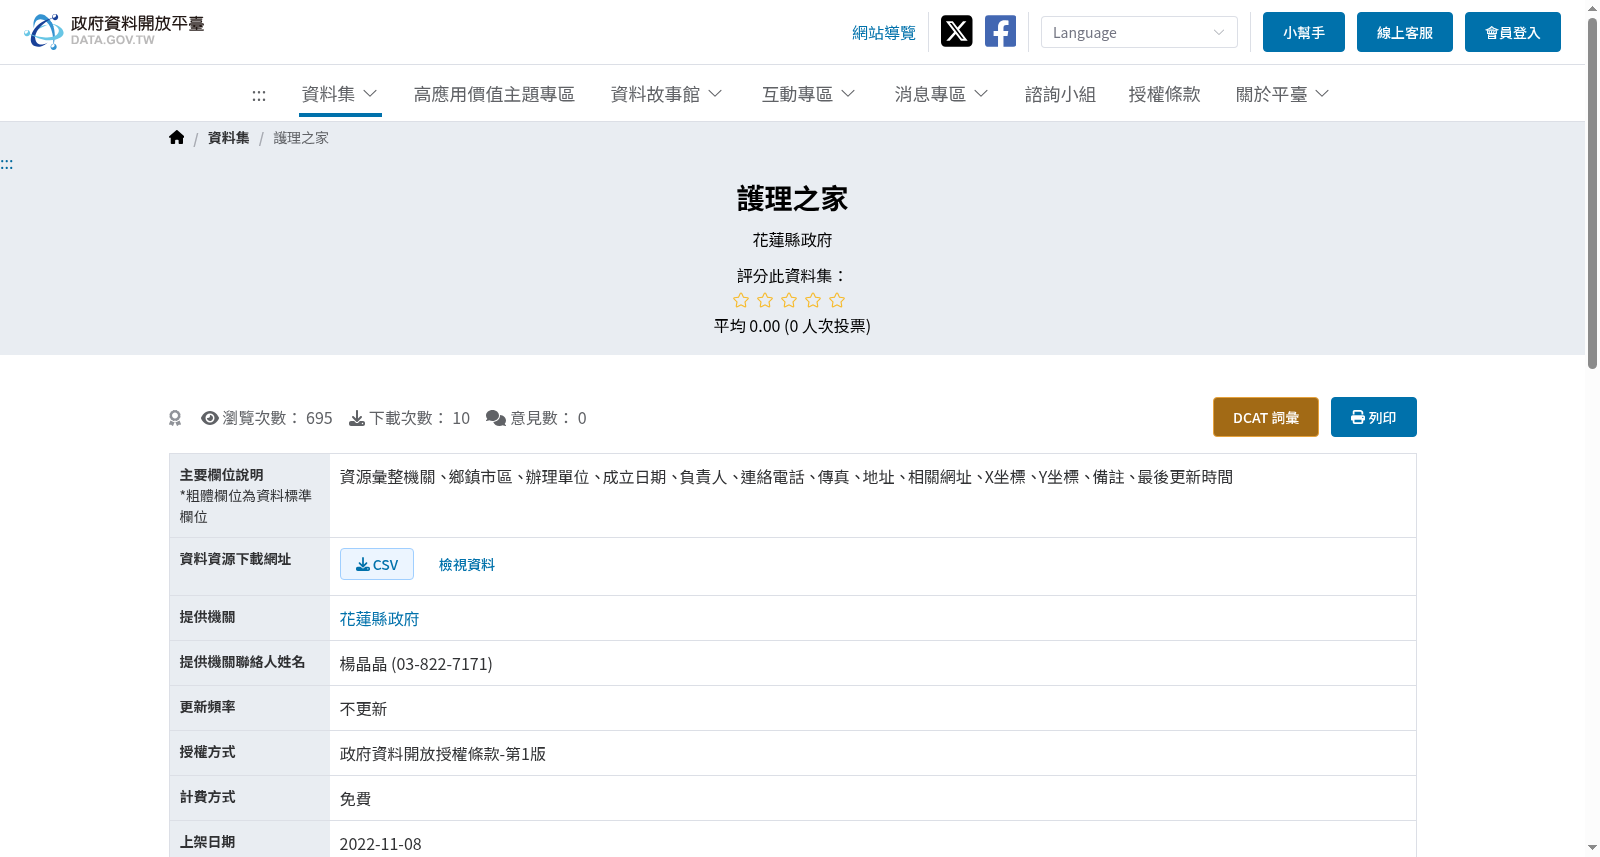Open the 檢視資料 link
Image resolution: width=1600 pixels, height=857 pixels.
[467, 565]
